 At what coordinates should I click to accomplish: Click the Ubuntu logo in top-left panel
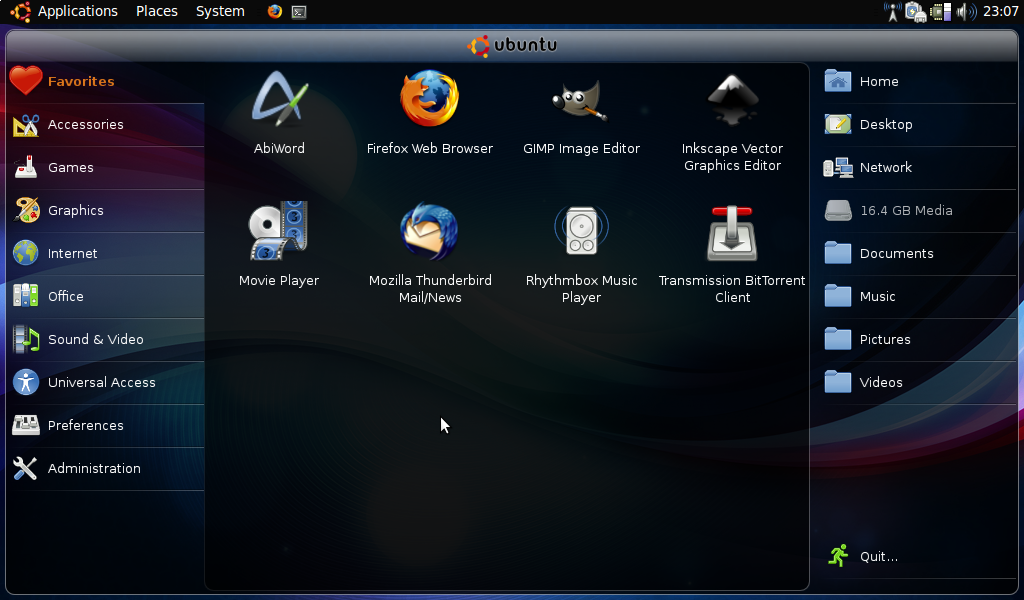point(20,12)
